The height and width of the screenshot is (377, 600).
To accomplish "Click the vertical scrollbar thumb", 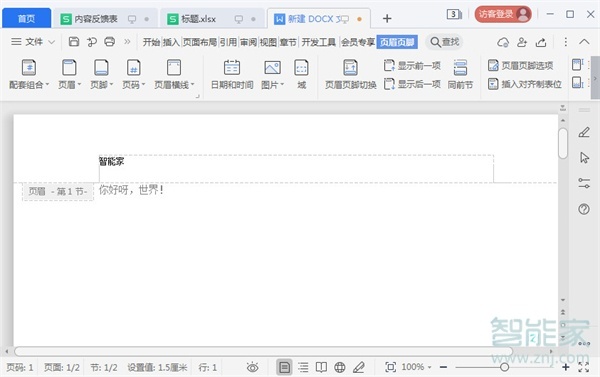I will pyautogui.click(x=562, y=143).
